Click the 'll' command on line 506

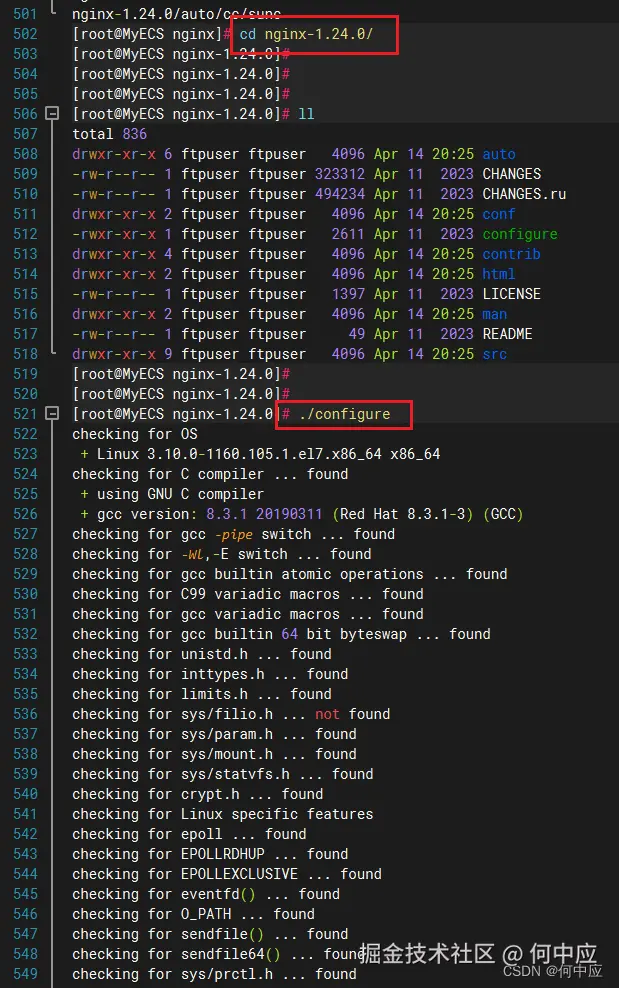click(306, 114)
